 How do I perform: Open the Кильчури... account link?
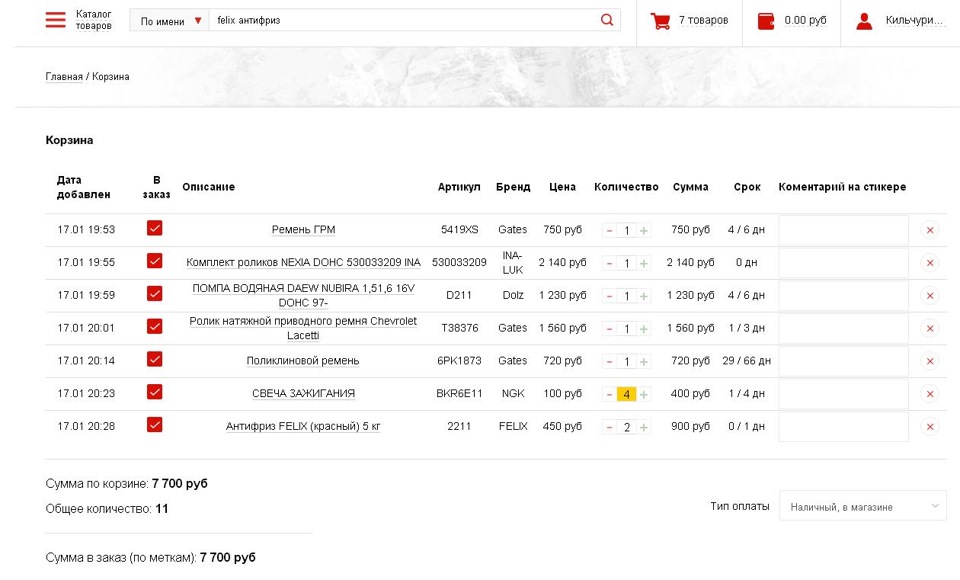(913, 20)
